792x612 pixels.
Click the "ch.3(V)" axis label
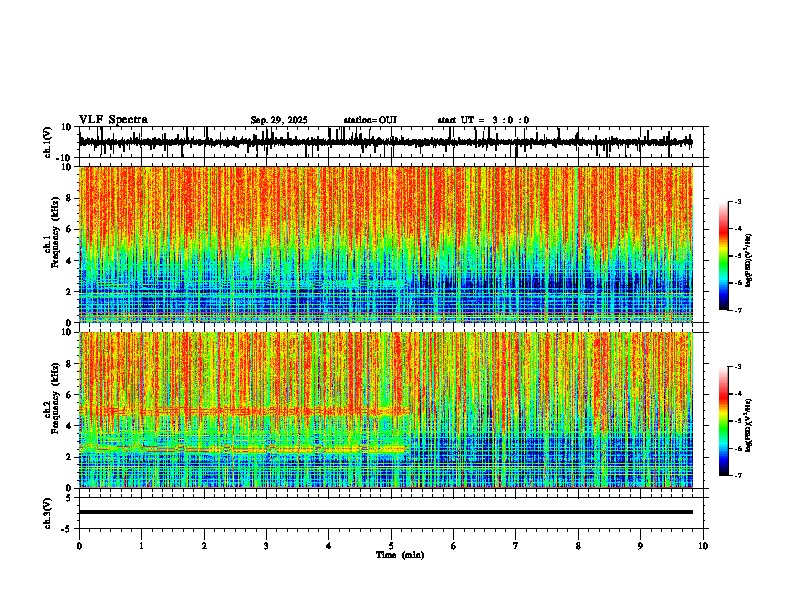48,514
